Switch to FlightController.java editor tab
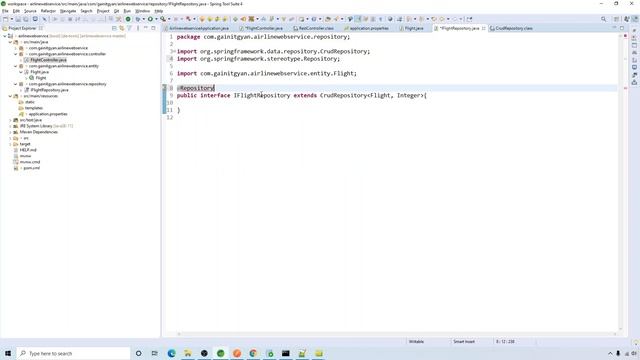 (x=261, y=28)
